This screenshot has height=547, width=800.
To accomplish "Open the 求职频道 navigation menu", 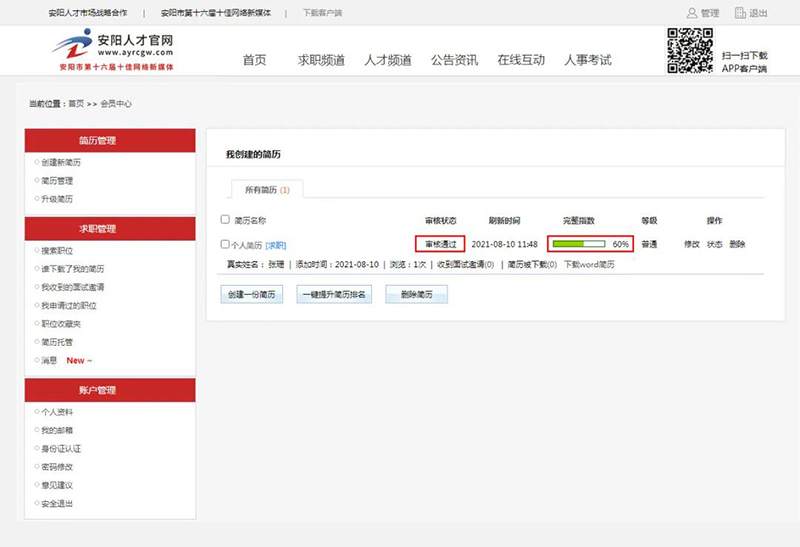I will [321, 60].
